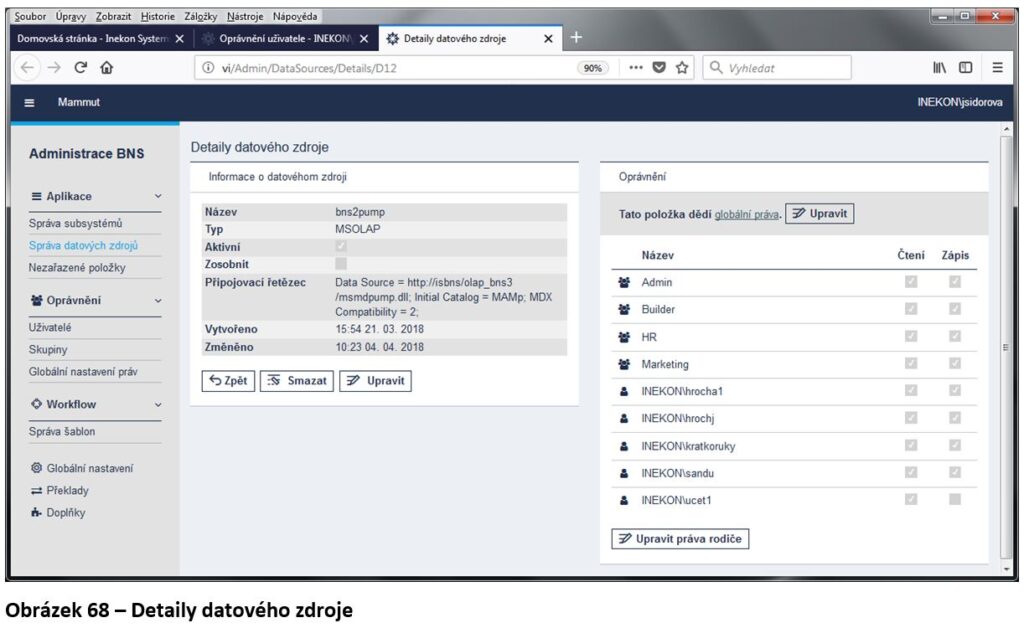Open Nezařazené položky in sidebar

point(77,268)
